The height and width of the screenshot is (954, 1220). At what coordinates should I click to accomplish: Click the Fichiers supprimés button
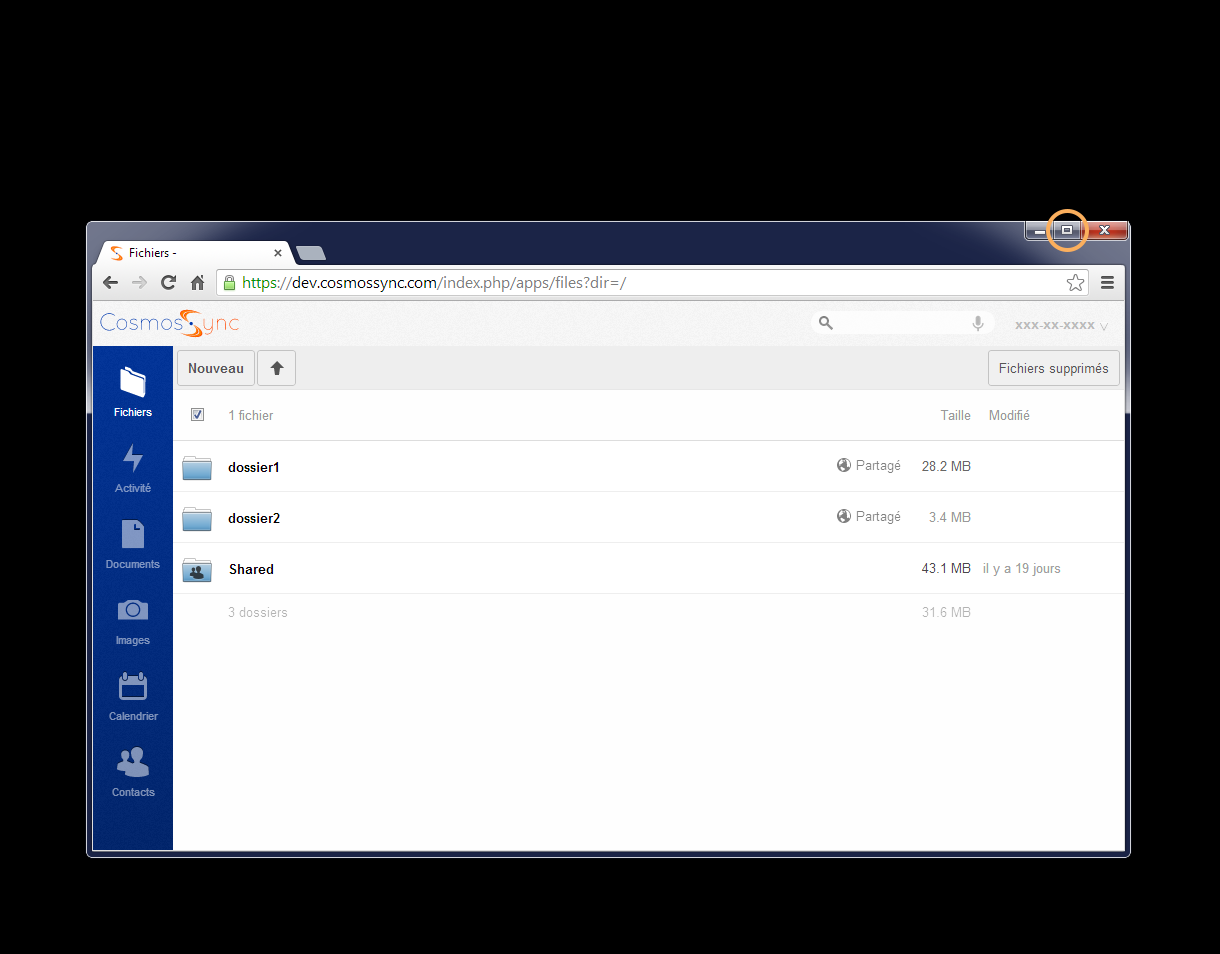(1053, 368)
